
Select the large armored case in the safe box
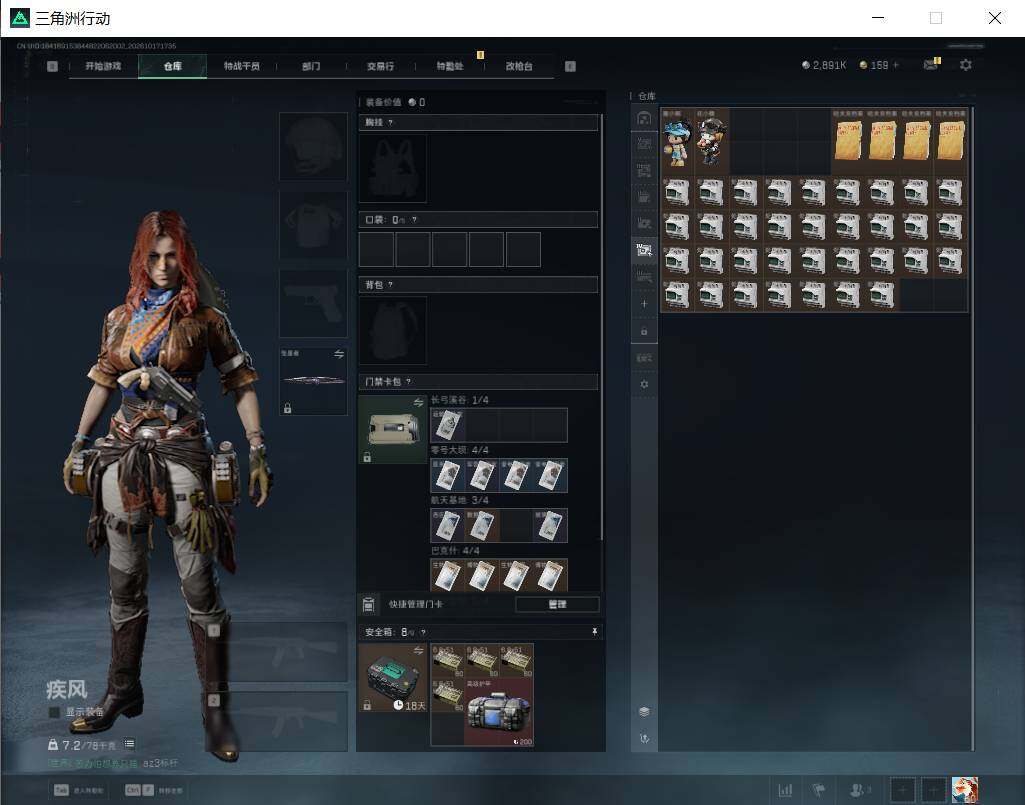[x=499, y=712]
